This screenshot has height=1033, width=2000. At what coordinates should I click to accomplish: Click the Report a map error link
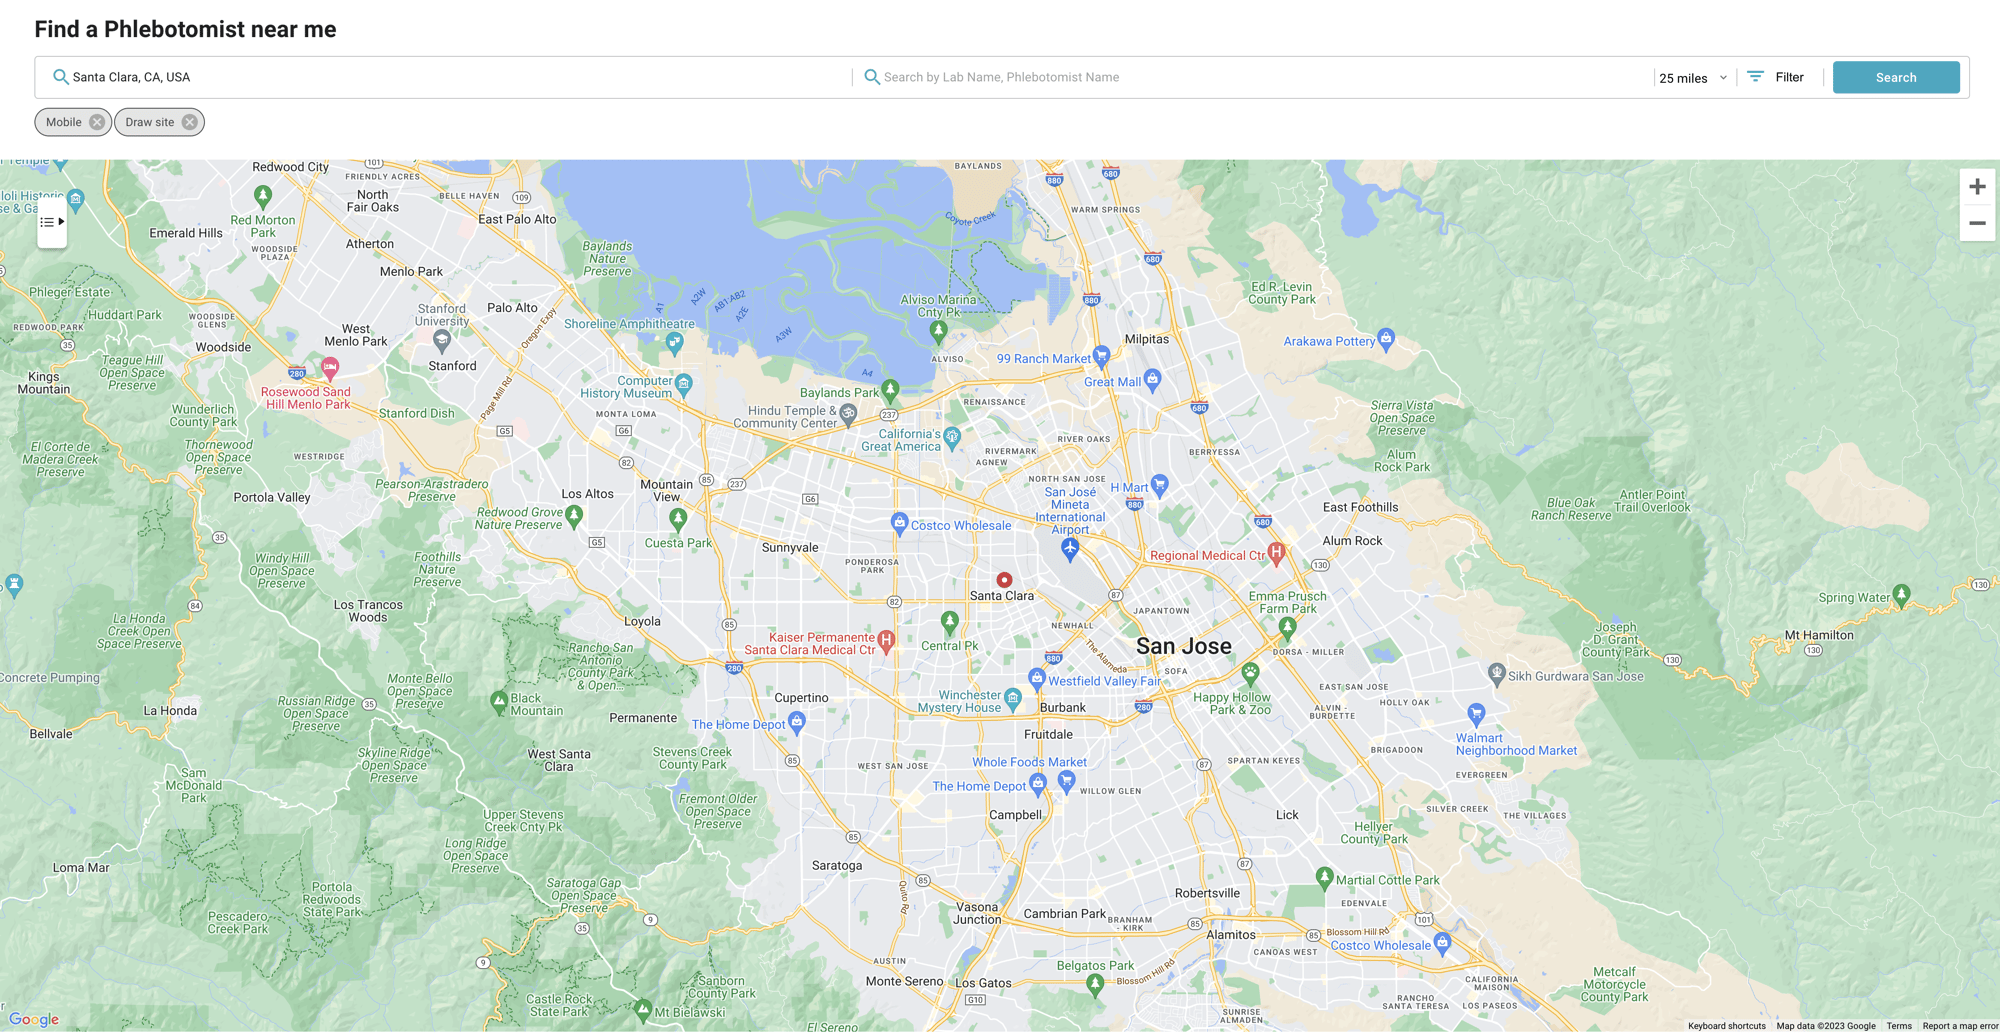[x=1959, y=1025]
